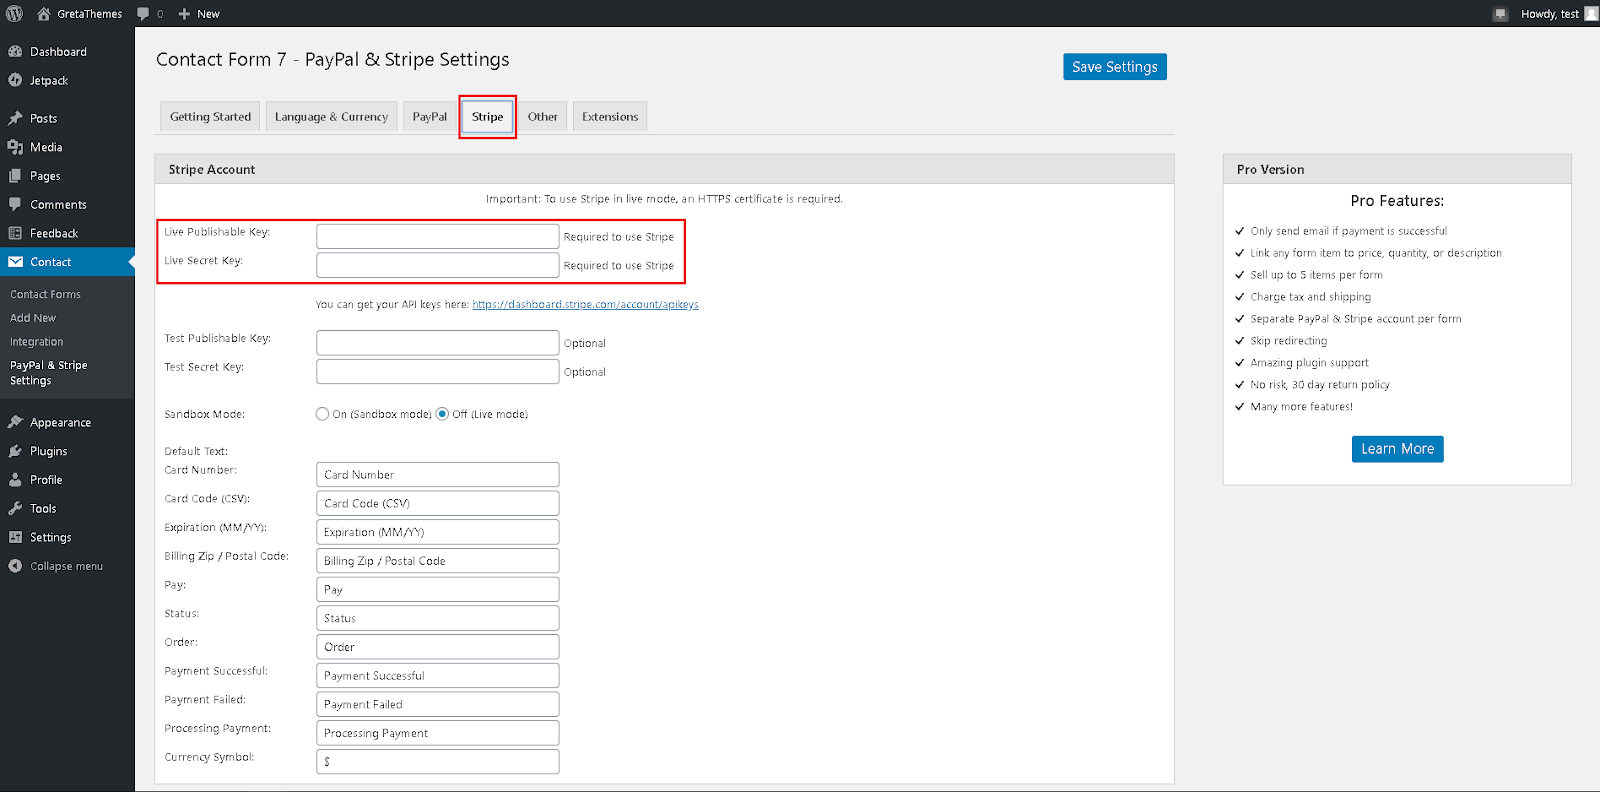Open the comments bubble in admin bar
The height and width of the screenshot is (792, 1600).
143,13
